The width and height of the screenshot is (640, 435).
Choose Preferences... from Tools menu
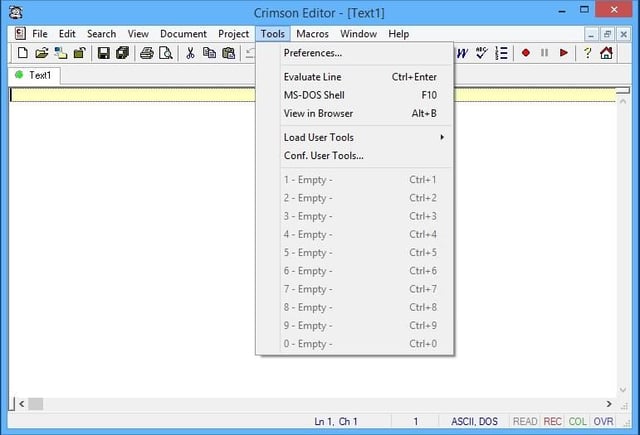point(355,53)
